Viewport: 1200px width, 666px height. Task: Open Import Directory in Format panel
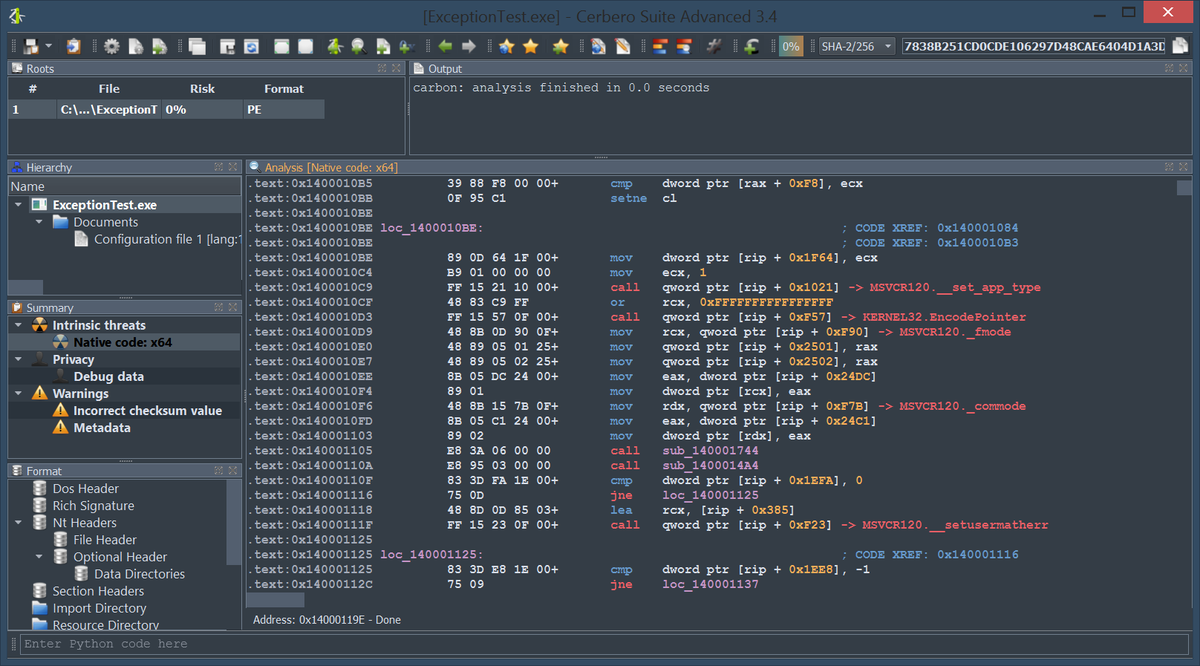(x=99, y=608)
